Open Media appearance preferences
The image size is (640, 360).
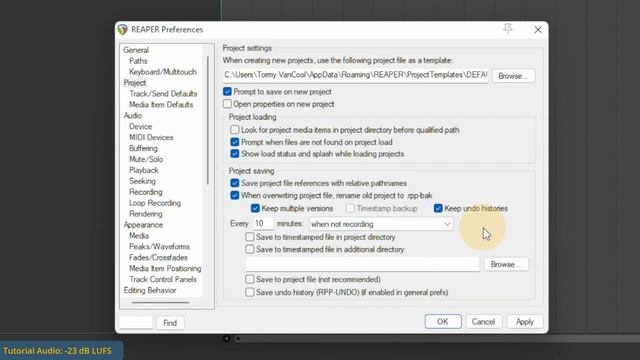click(x=139, y=236)
